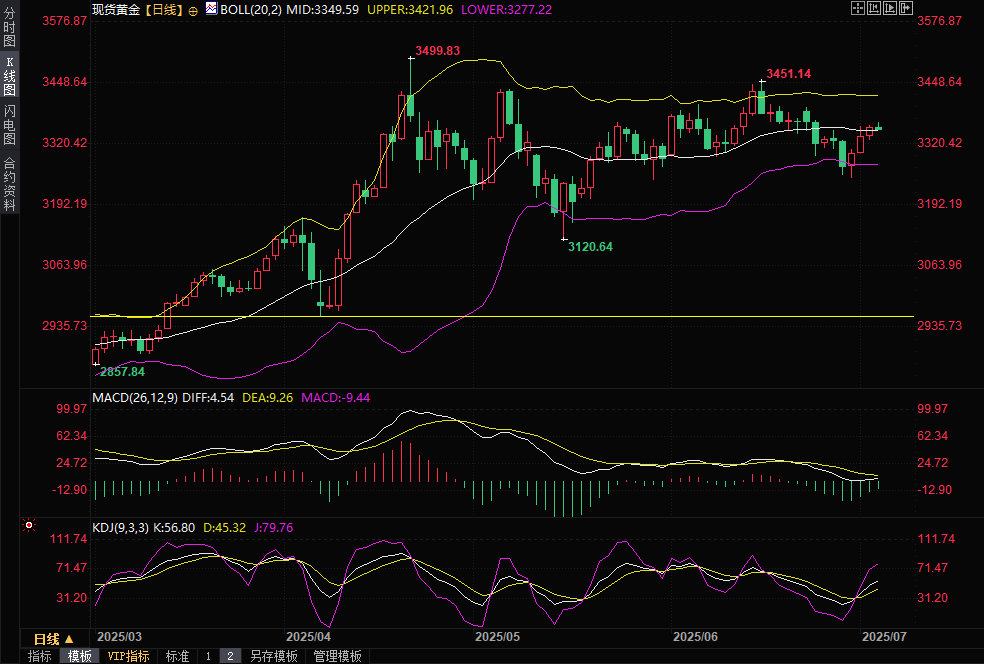Open the 指标 tab at the bottom

point(40,656)
